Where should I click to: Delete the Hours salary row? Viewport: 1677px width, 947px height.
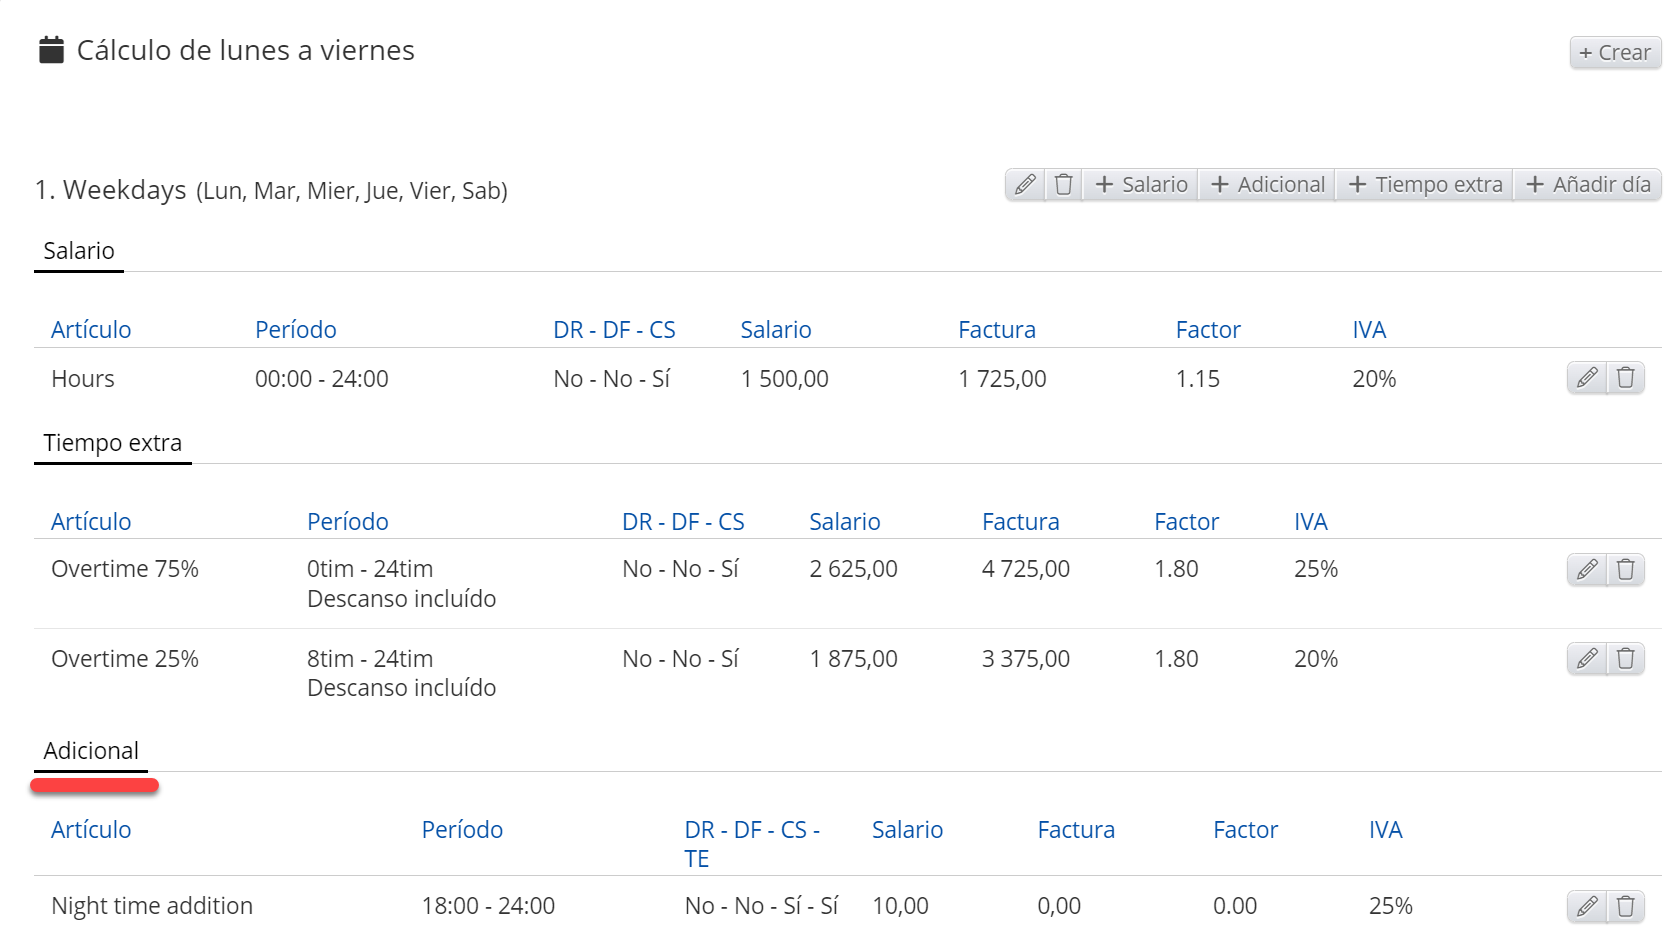tap(1625, 378)
